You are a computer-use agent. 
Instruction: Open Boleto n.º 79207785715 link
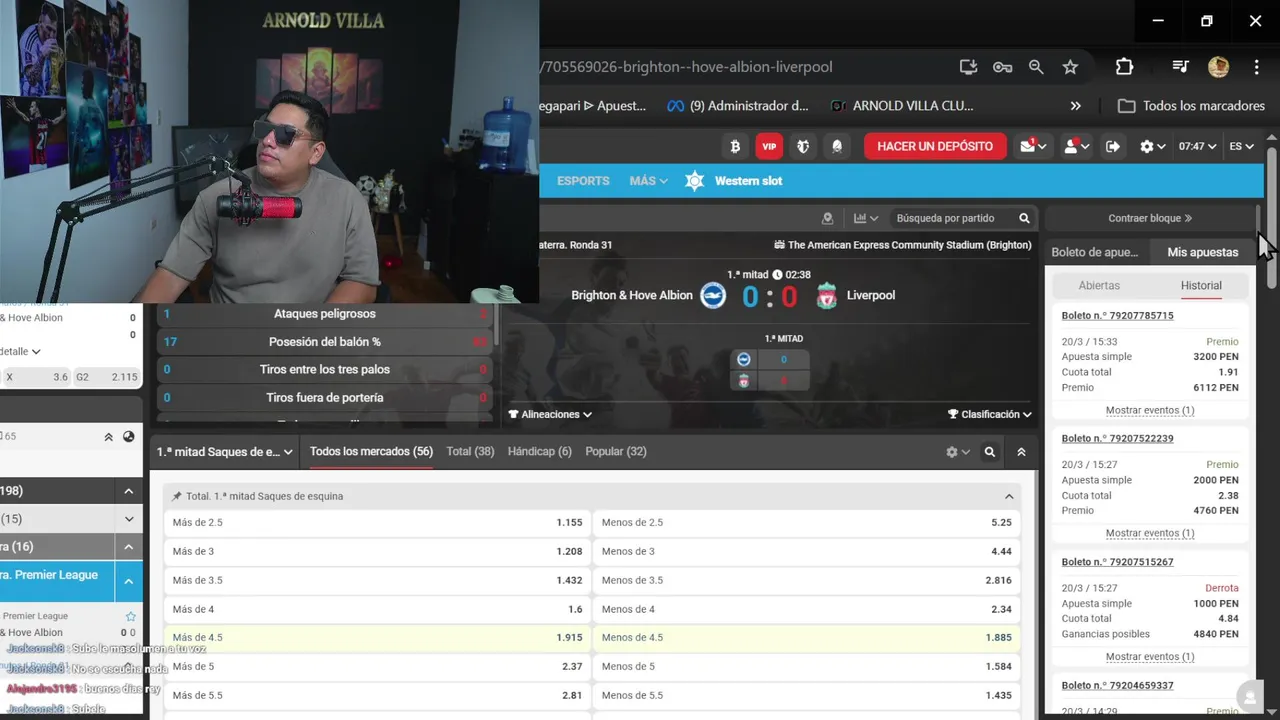(x=1117, y=316)
